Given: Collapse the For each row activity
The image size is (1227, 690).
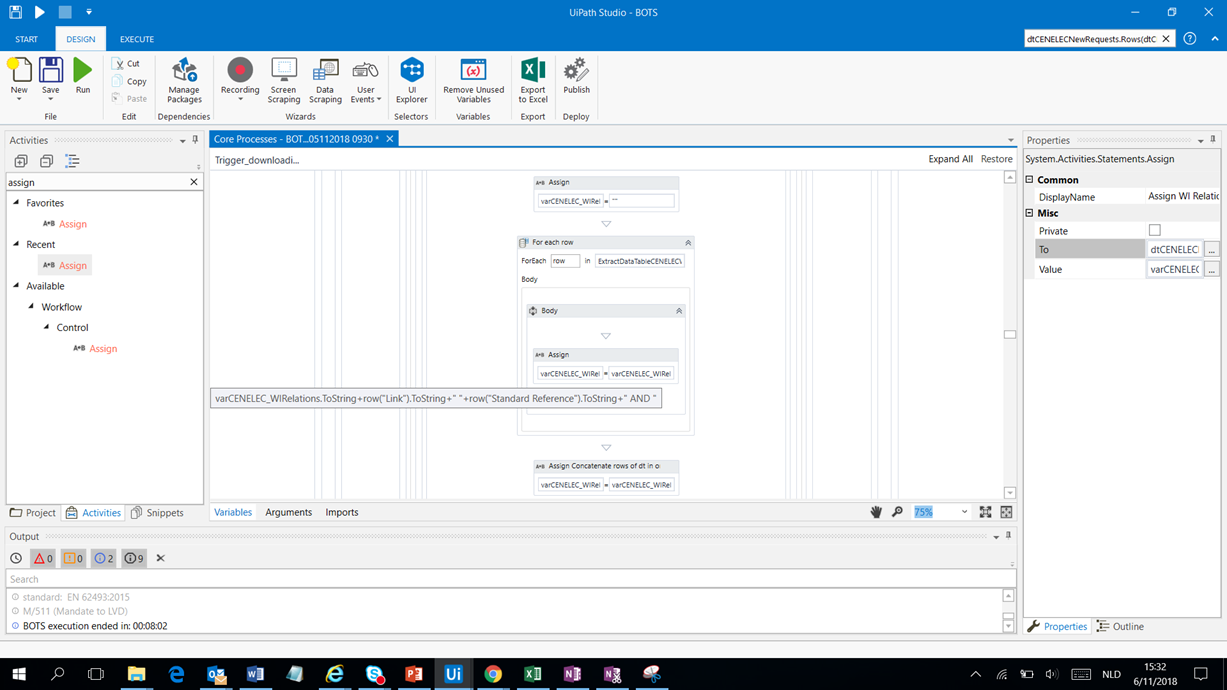Looking at the screenshot, I should [688, 243].
